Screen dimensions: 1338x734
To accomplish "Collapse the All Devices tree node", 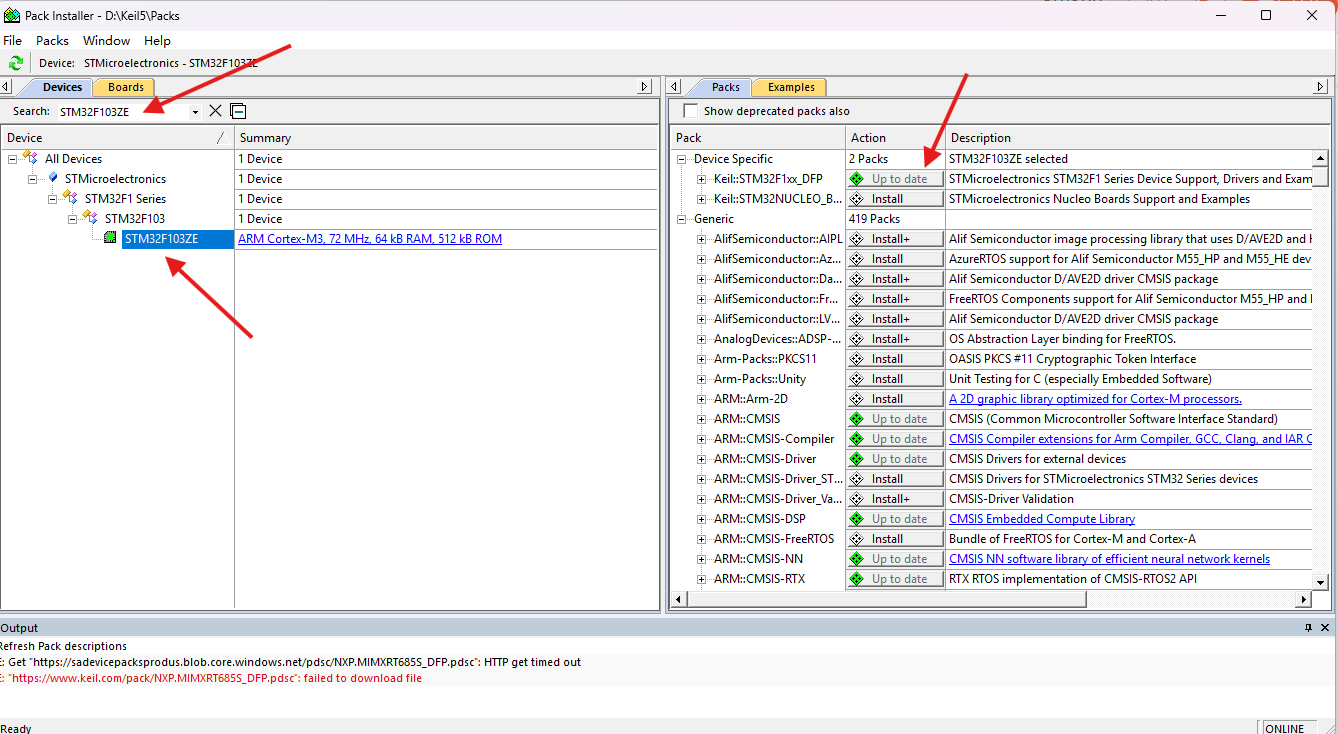I will point(12,158).
